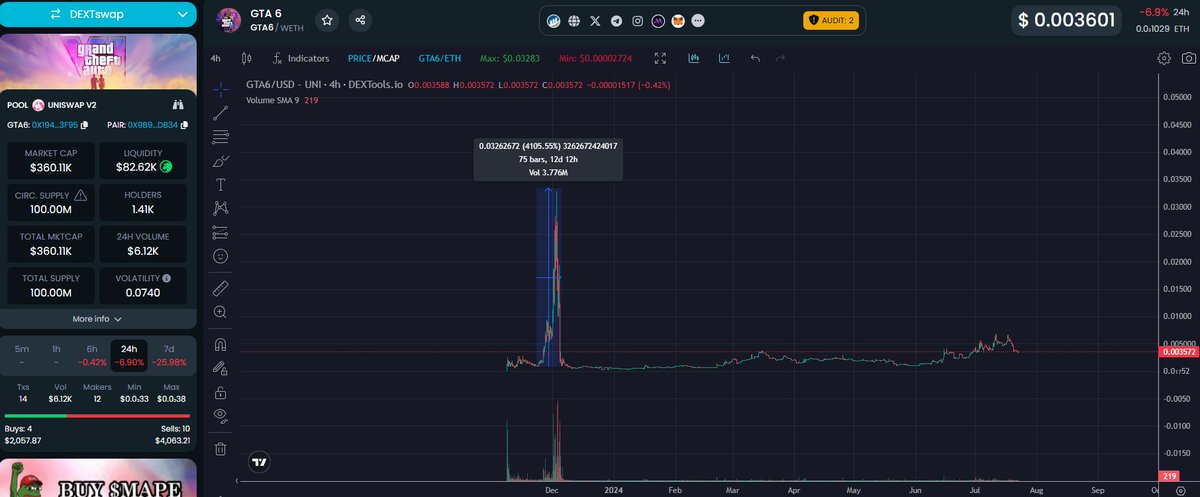Open the Telegram social link
The image size is (1200, 497).
pos(616,20)
